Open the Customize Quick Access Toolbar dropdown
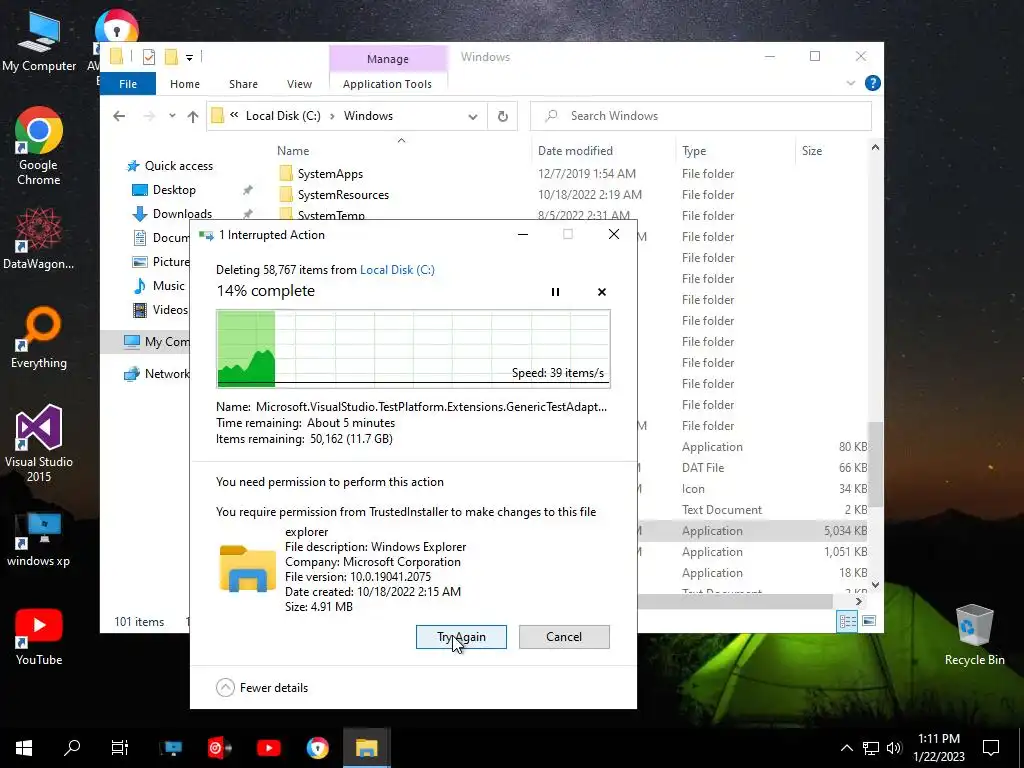This screenshot has height=768, width=1024. tap(189, 57)
